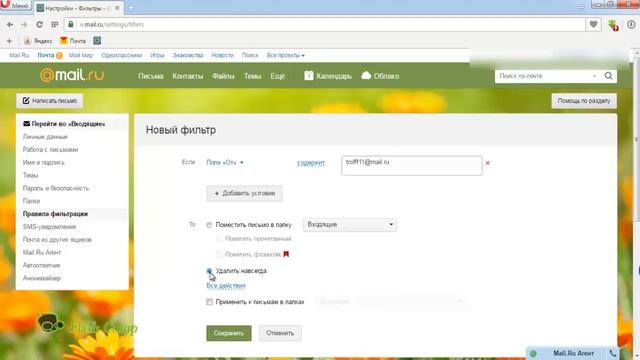The image size is (640, 360).
Task: Remove condition with red X icon
Action: tap(487, 163)
